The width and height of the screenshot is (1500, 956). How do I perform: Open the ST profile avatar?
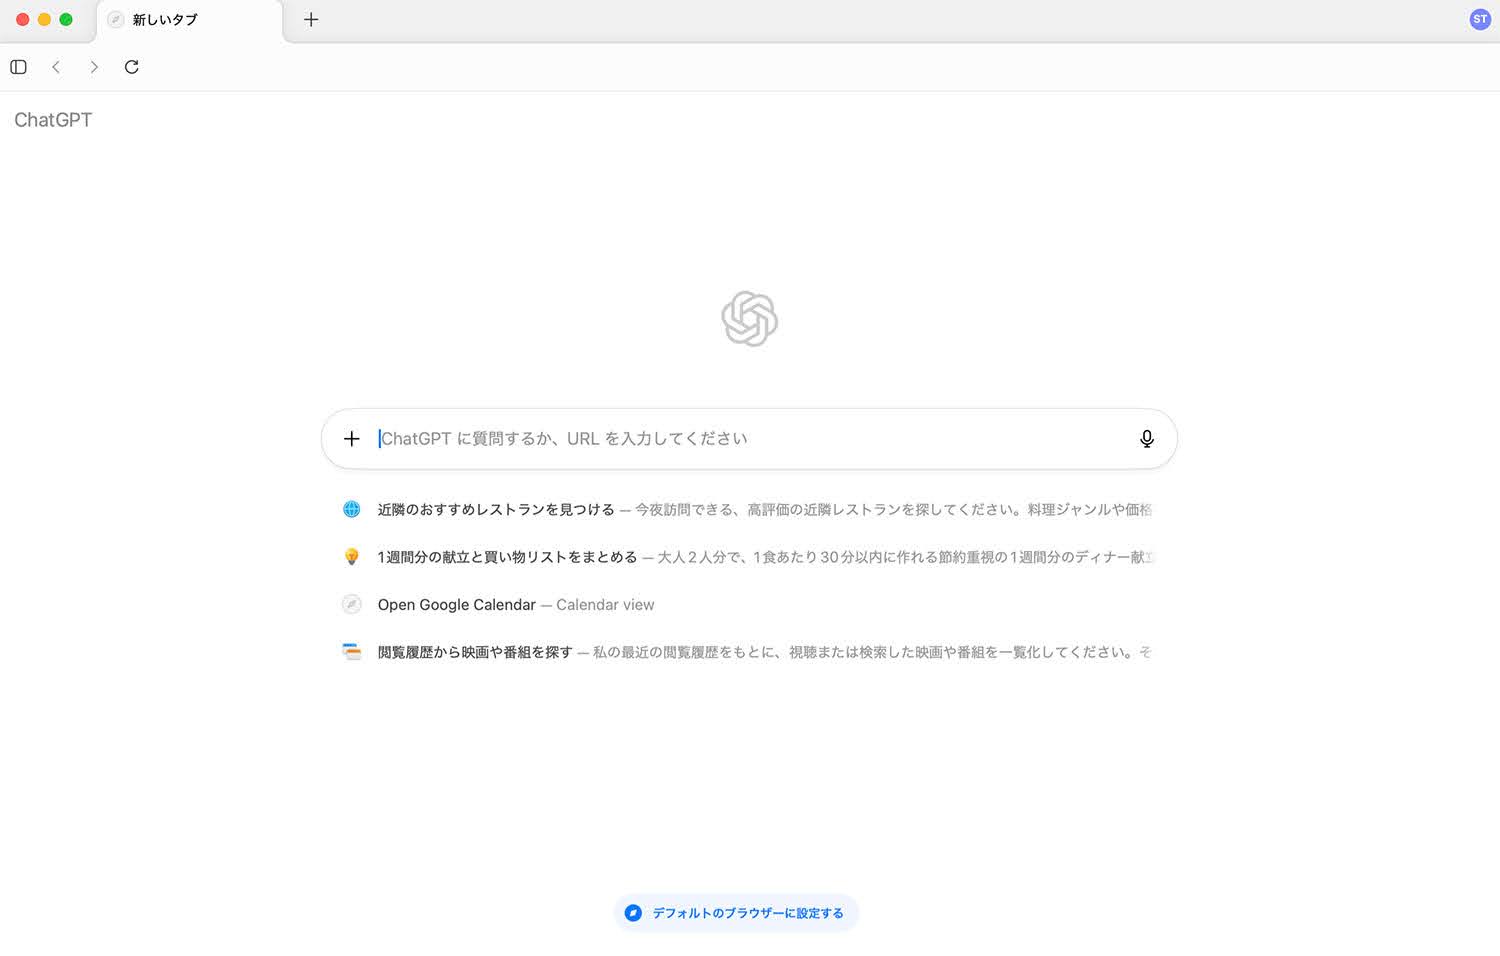(x=1480, y=19)
